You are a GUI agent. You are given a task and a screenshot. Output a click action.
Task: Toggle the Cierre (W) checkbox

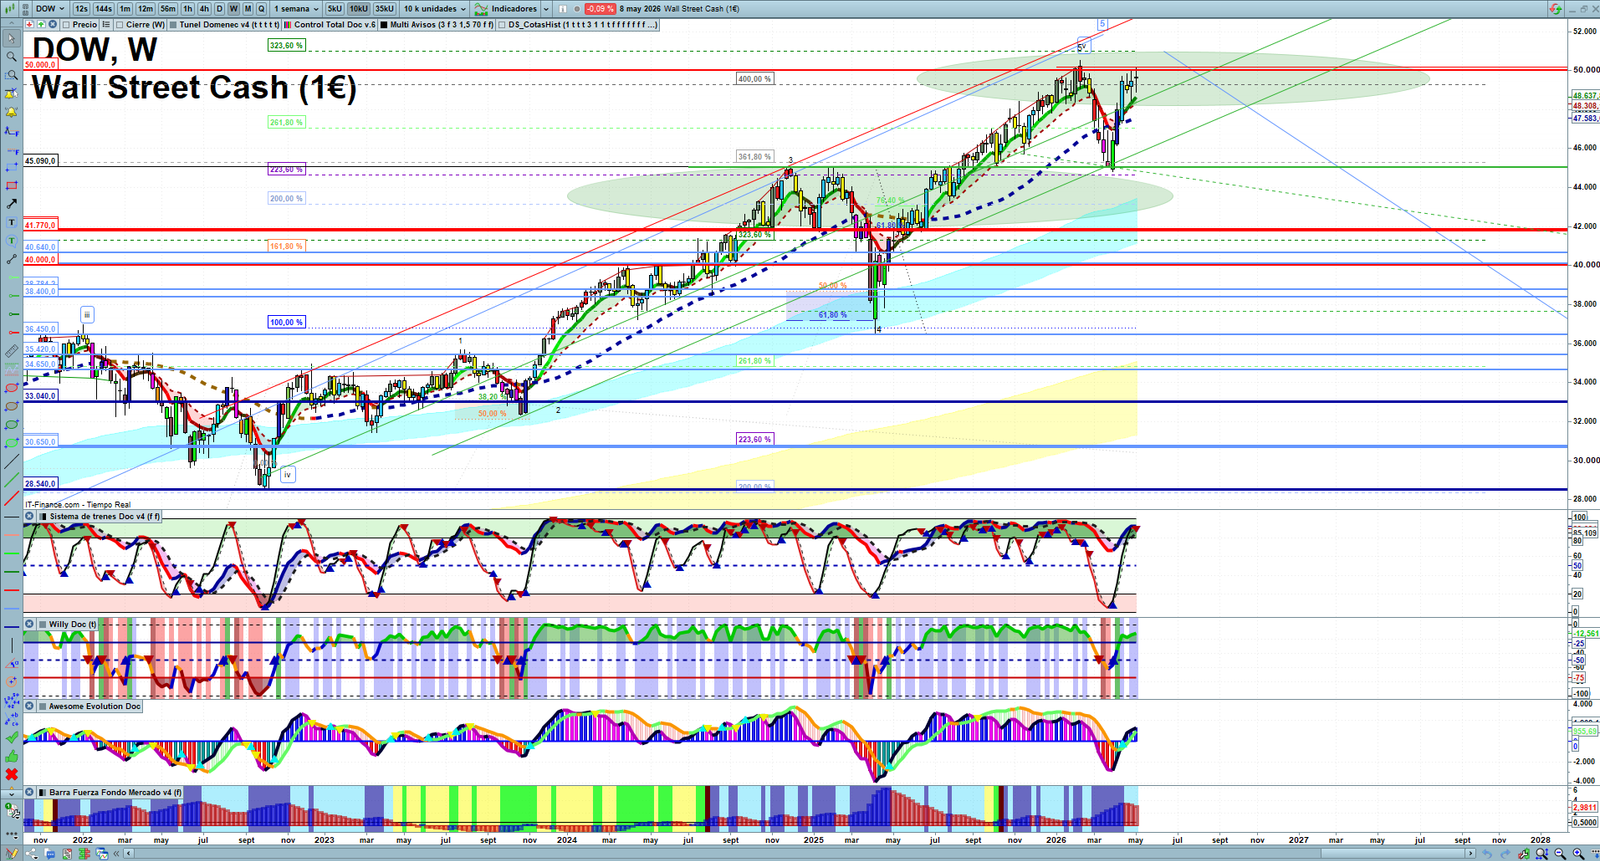tap(120, 24)
